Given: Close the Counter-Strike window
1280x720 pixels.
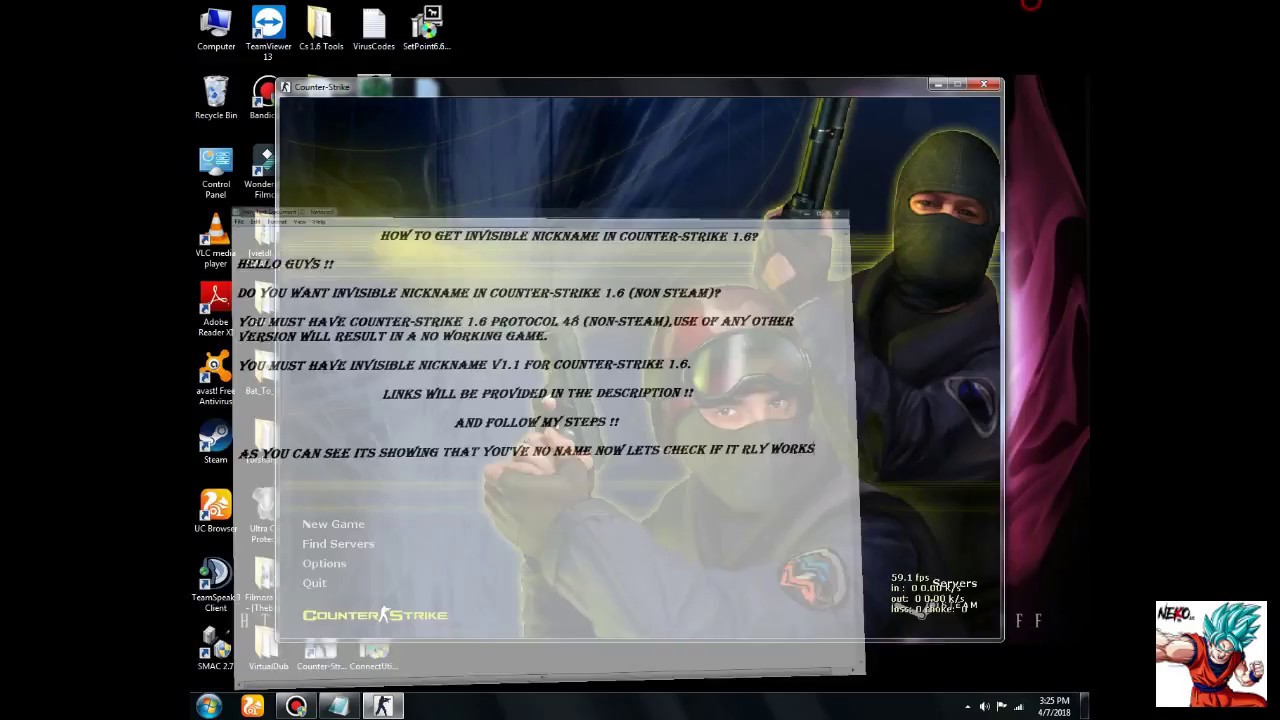Looking at the screenshot, I should [x=984, y=85].
